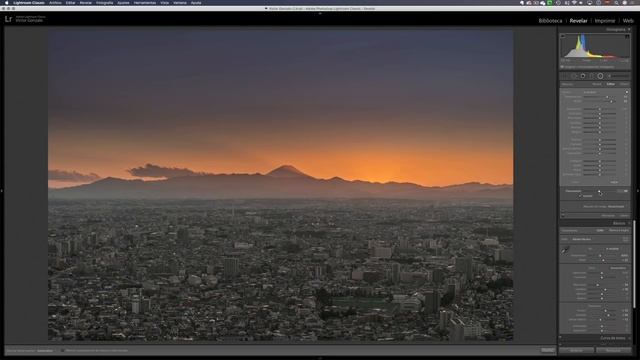Toggle the radial filter panel on/off switch
640x360 pixels.
click(562, 215)
